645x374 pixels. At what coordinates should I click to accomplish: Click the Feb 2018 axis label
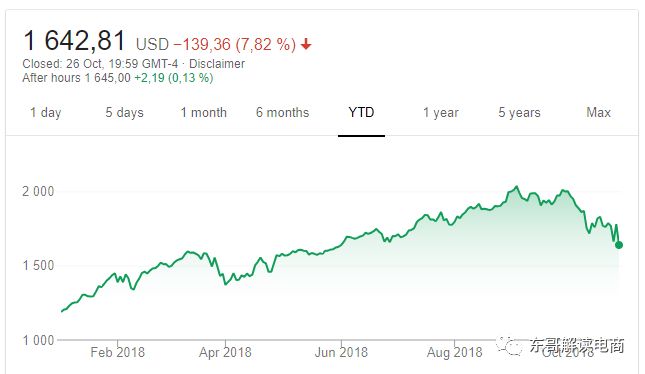pyautogui.click(x=118, y=352)
